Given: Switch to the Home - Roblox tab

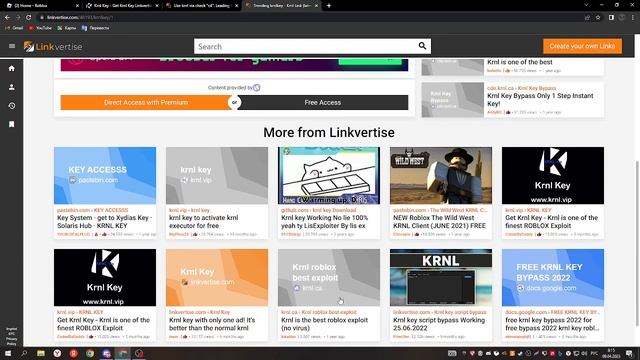Looking at the screenshot, I should click(x=41, y=6).
